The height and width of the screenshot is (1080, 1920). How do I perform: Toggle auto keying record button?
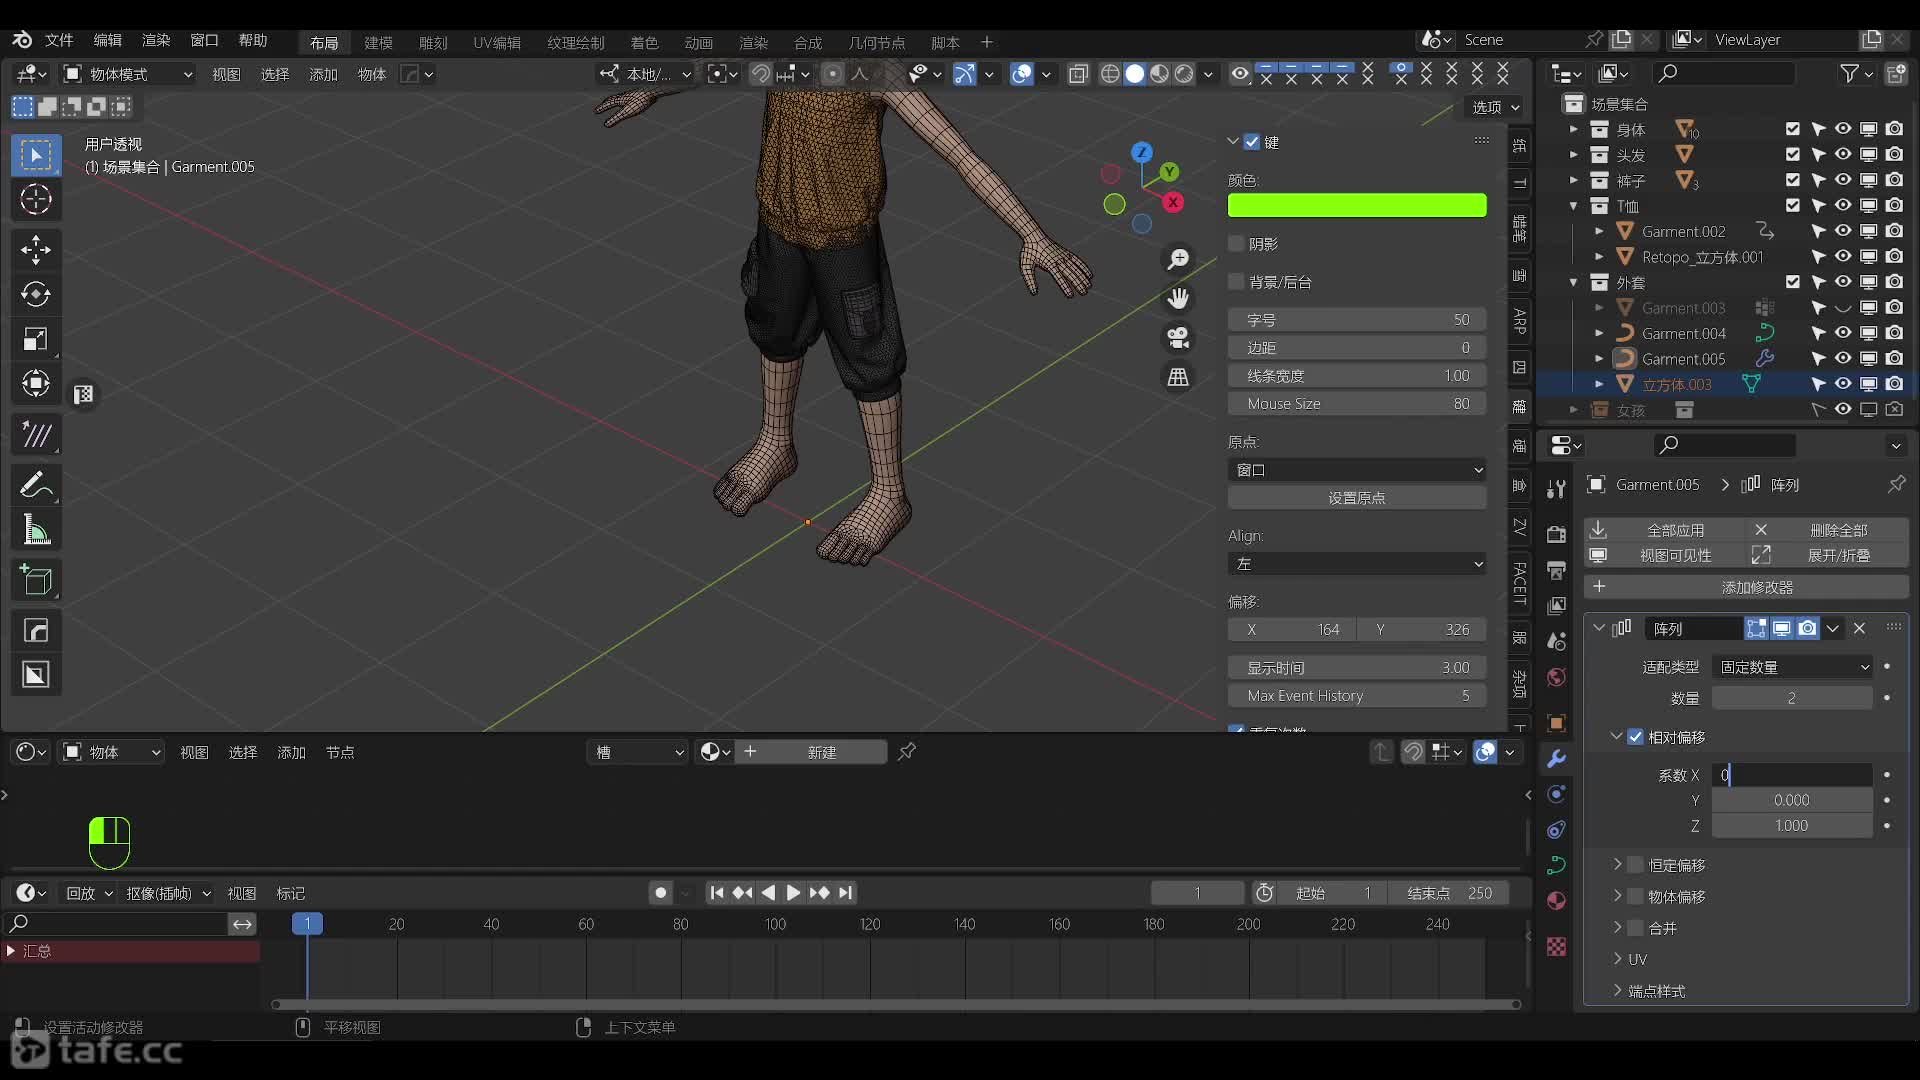[x=661, y=893]
